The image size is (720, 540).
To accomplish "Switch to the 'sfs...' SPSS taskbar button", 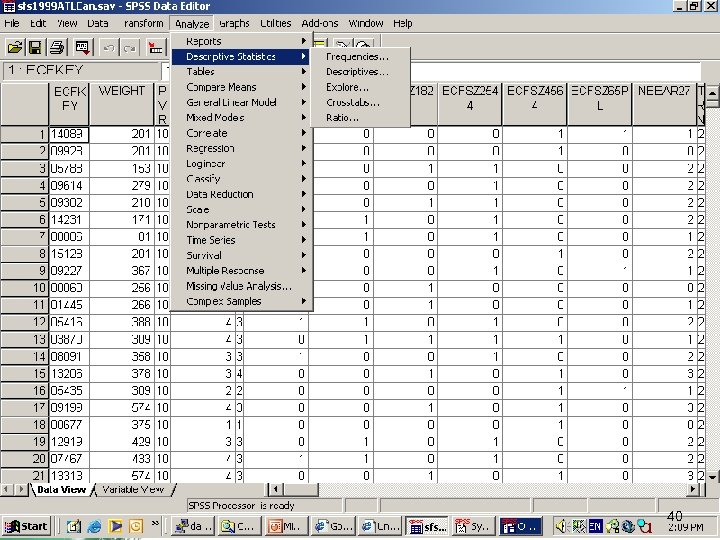I will 428,526.
